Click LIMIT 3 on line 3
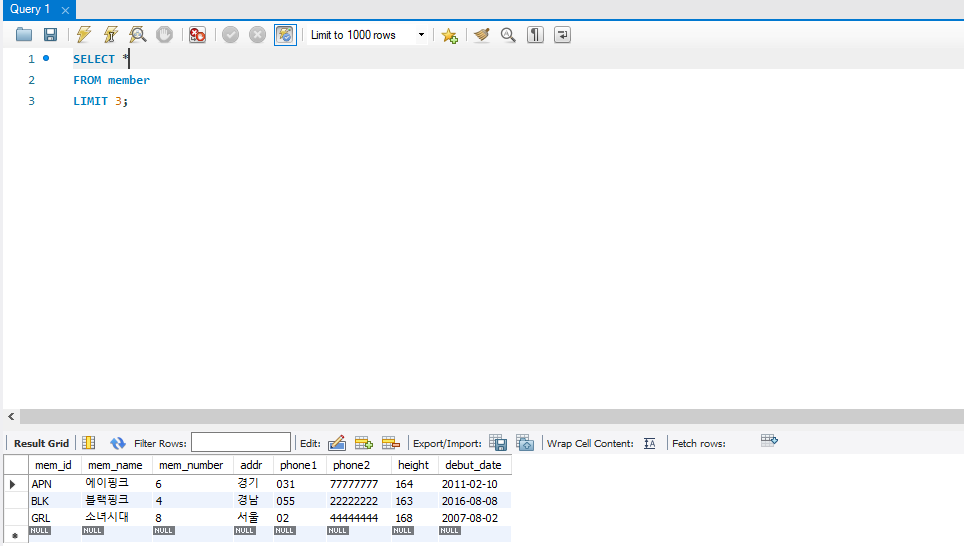 coord(98,101)
